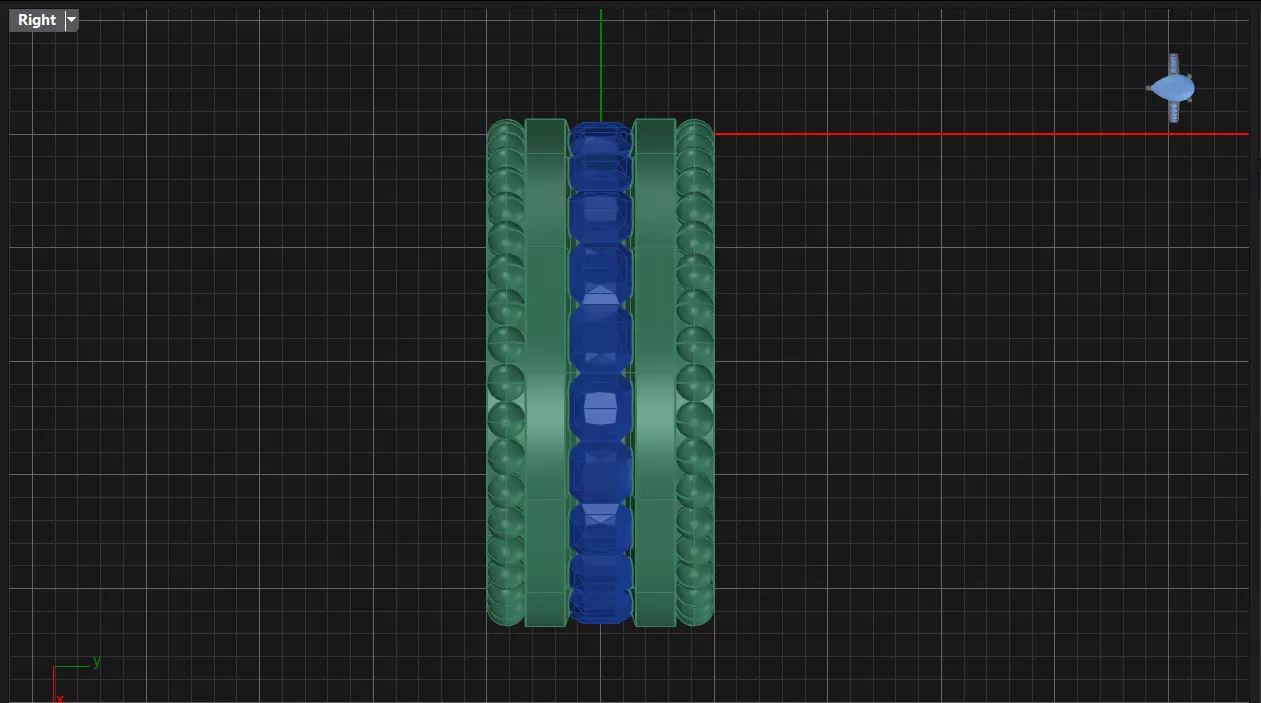Click the blue airplane-shaped icon in the viewport
This screenshot has width=1261, height=703.
pyautogui.click(x=1172, y=89)
